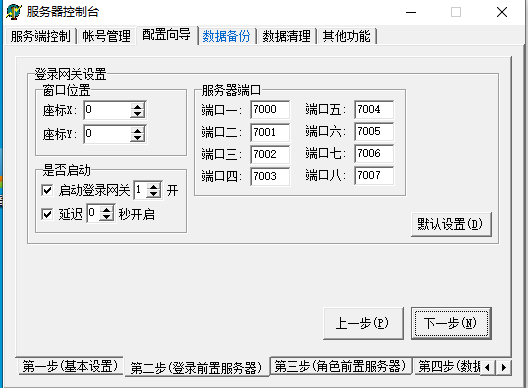The width and height of the screenshot is (528, 388).
Task: Decrease the 启动登录网关 count spinner
Action: [x=154, y=194]
